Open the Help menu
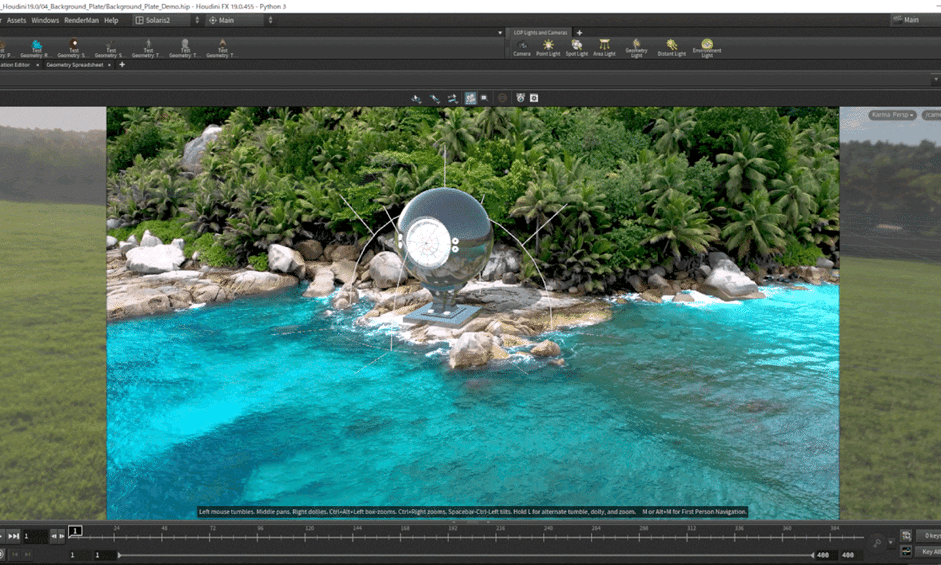The image size is (941, 565). (111, 20)
